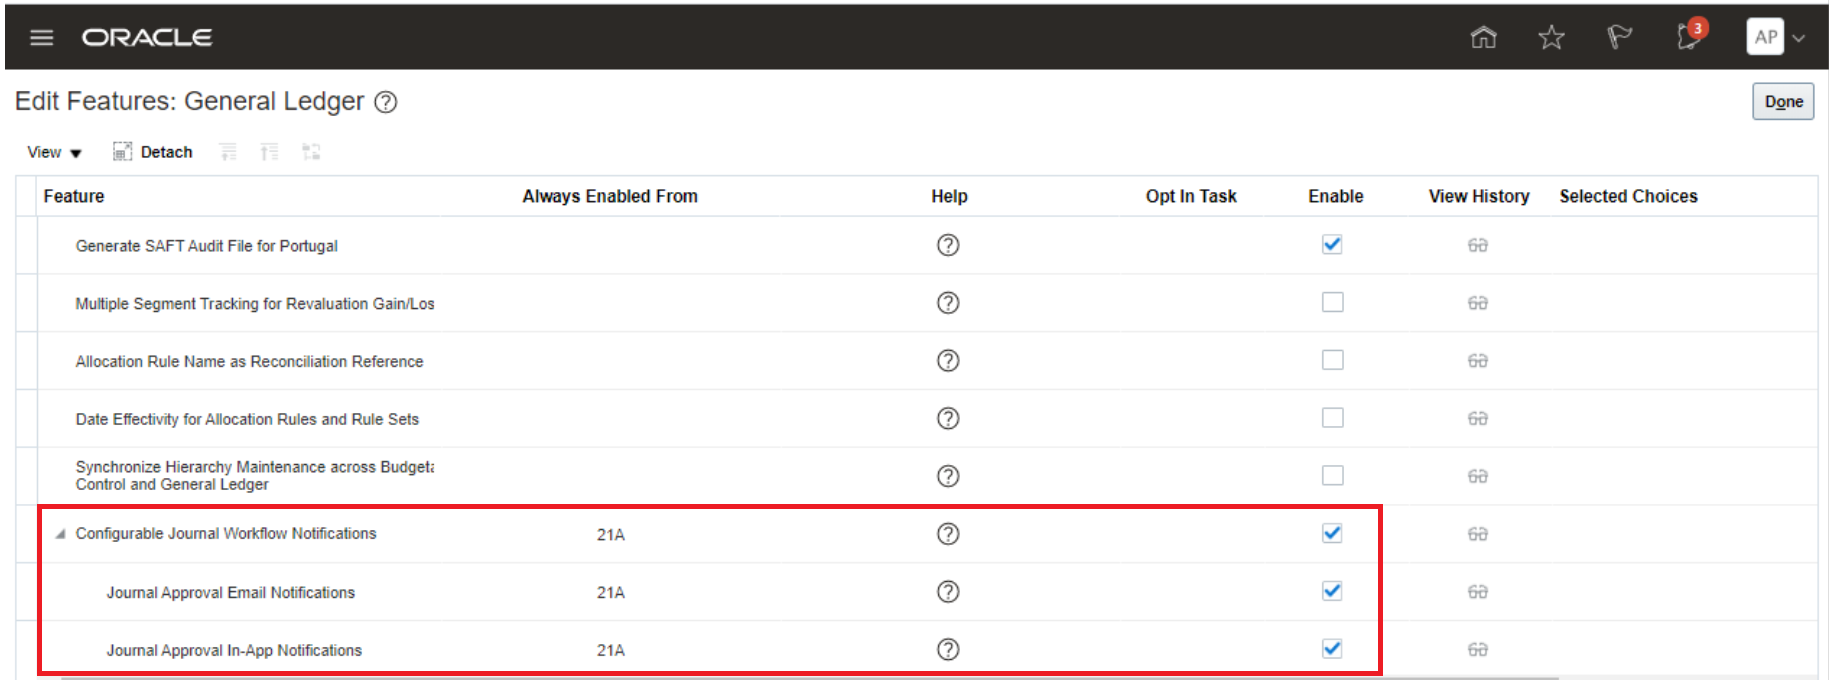The height and width of the screenshot is (682, 1829).
Task: Click the Done button
Action: 1783,102
